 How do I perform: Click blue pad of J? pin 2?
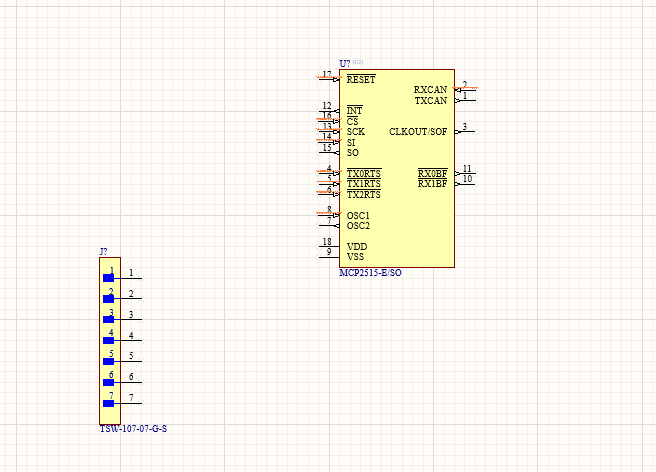tap(108, 299)
